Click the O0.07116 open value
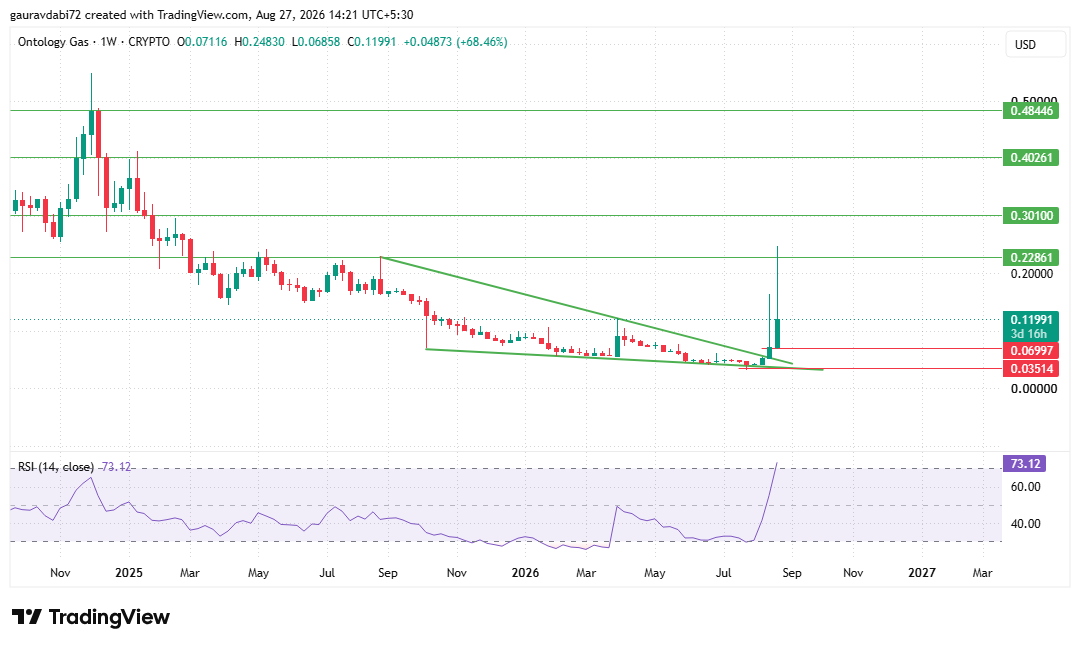The height and width of the screenshot is (647, 1080). coord(202,42)
